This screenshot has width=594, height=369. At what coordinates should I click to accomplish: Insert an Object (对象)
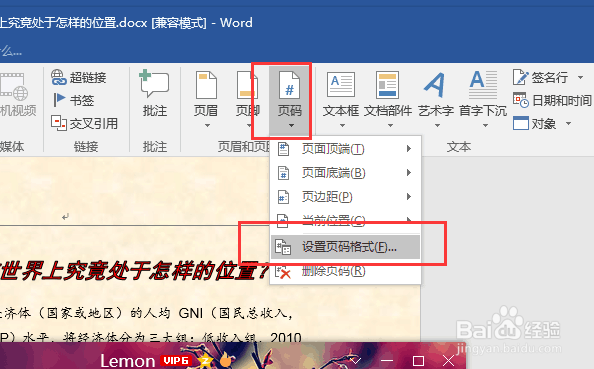click(535, 124)
